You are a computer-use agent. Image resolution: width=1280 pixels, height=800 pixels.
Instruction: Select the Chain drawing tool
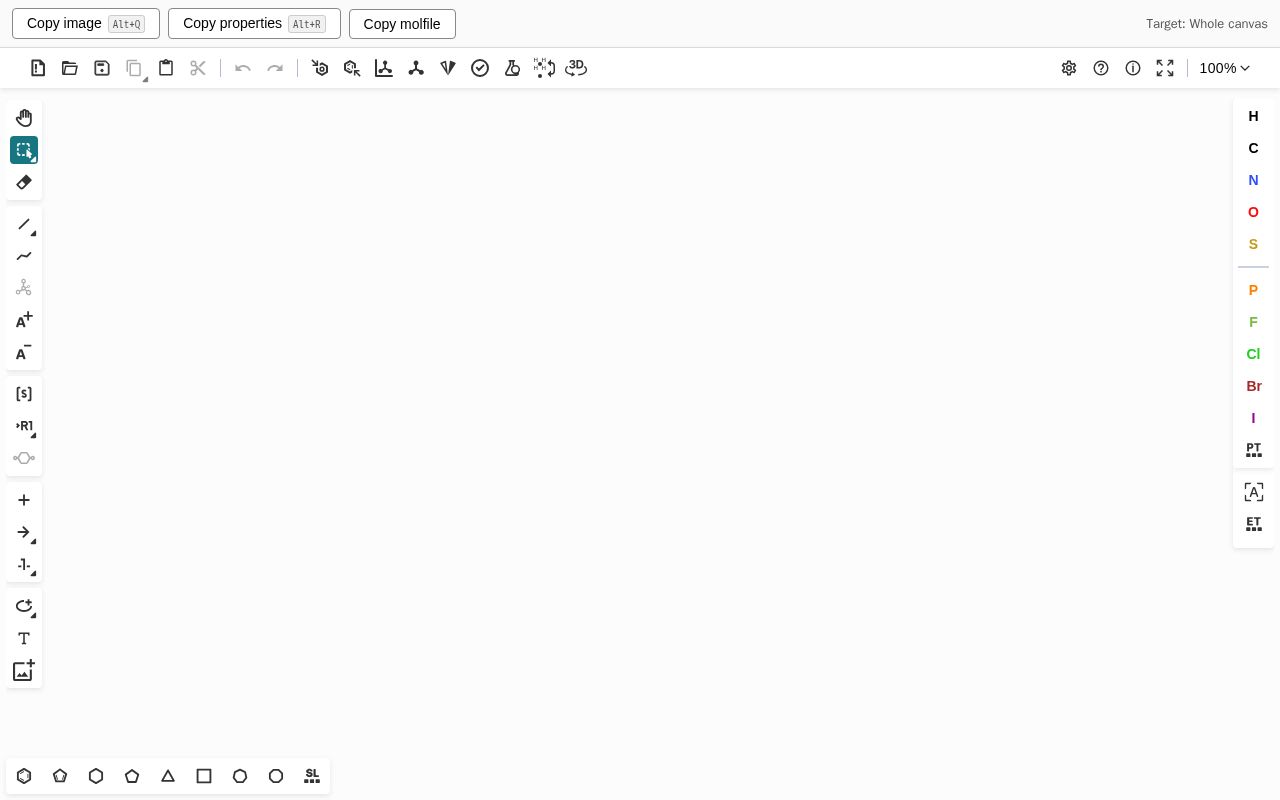point(24,256)
